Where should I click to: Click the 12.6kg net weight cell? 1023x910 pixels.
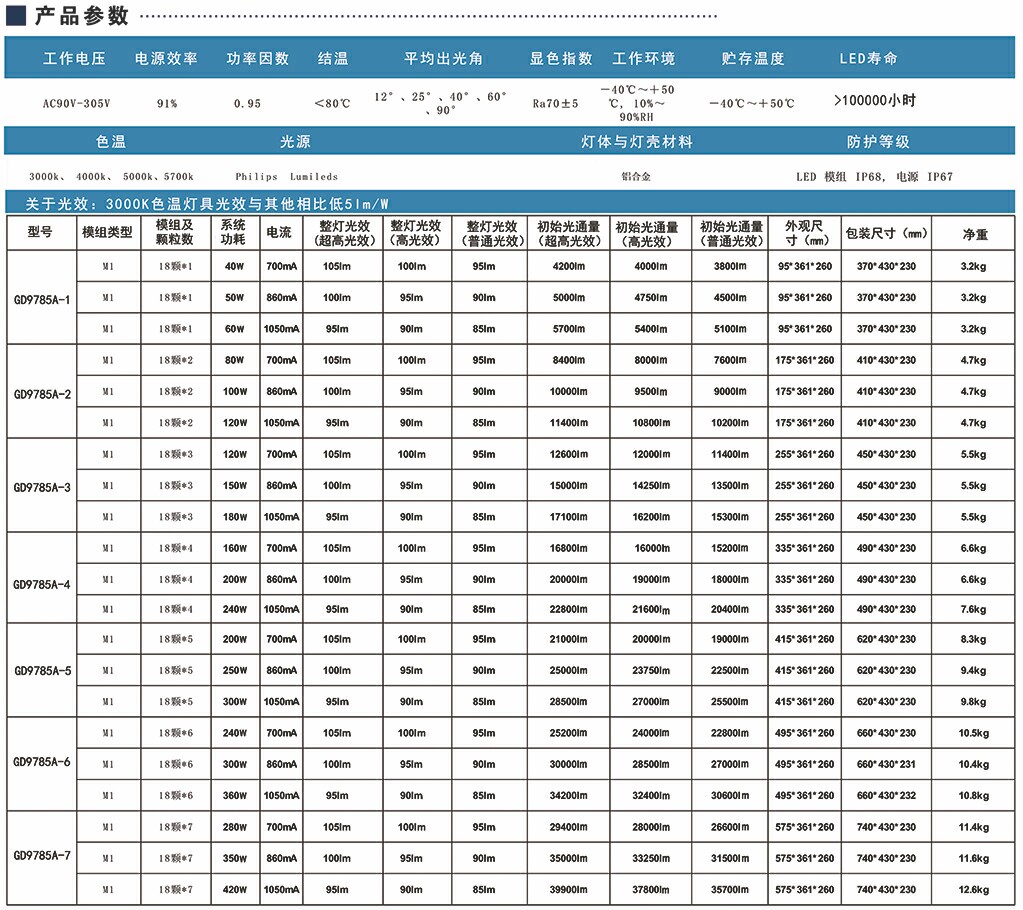[973, 890]
